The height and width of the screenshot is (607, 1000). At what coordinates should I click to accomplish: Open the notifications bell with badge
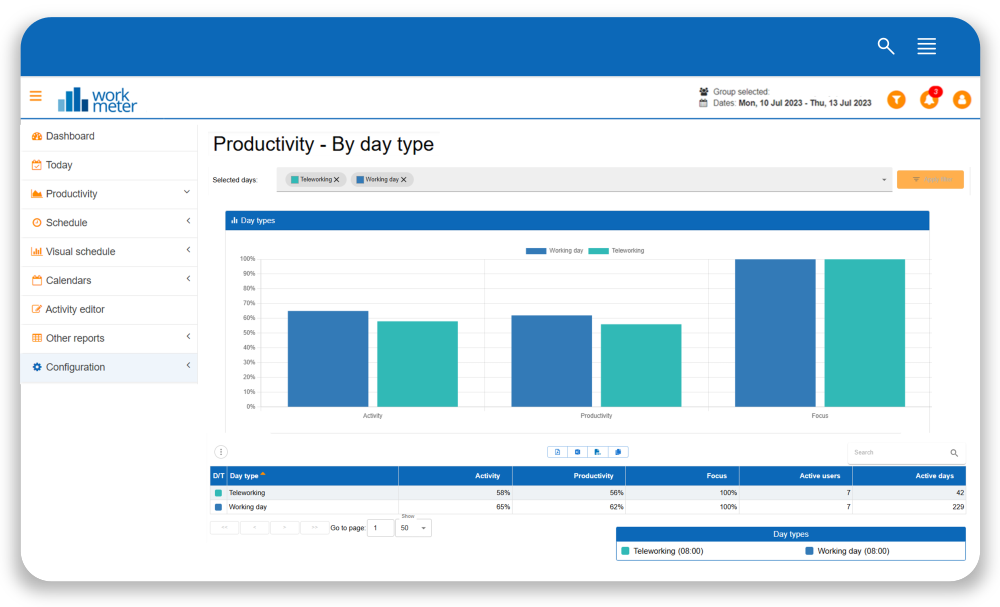point(929,100)
